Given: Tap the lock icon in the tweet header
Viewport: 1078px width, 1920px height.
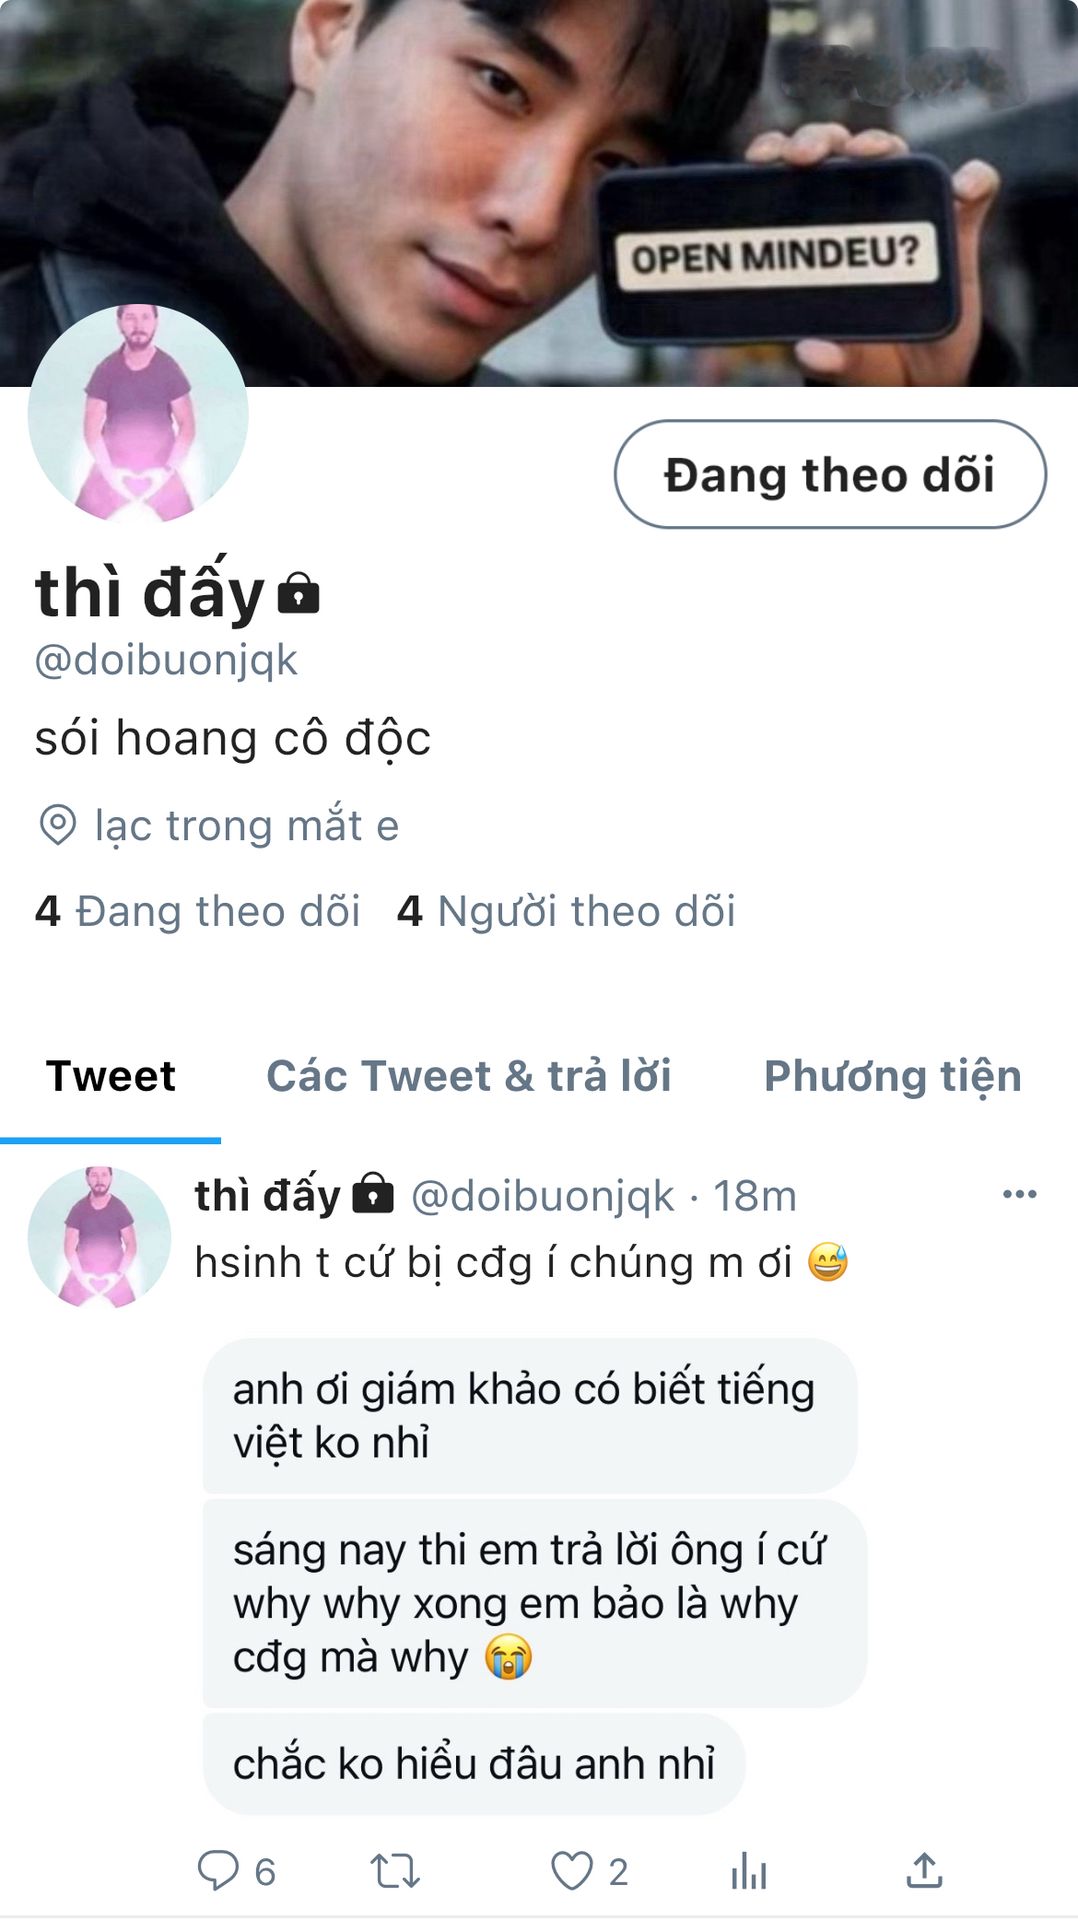Looking at the screenshot, I should [373, 1193].
